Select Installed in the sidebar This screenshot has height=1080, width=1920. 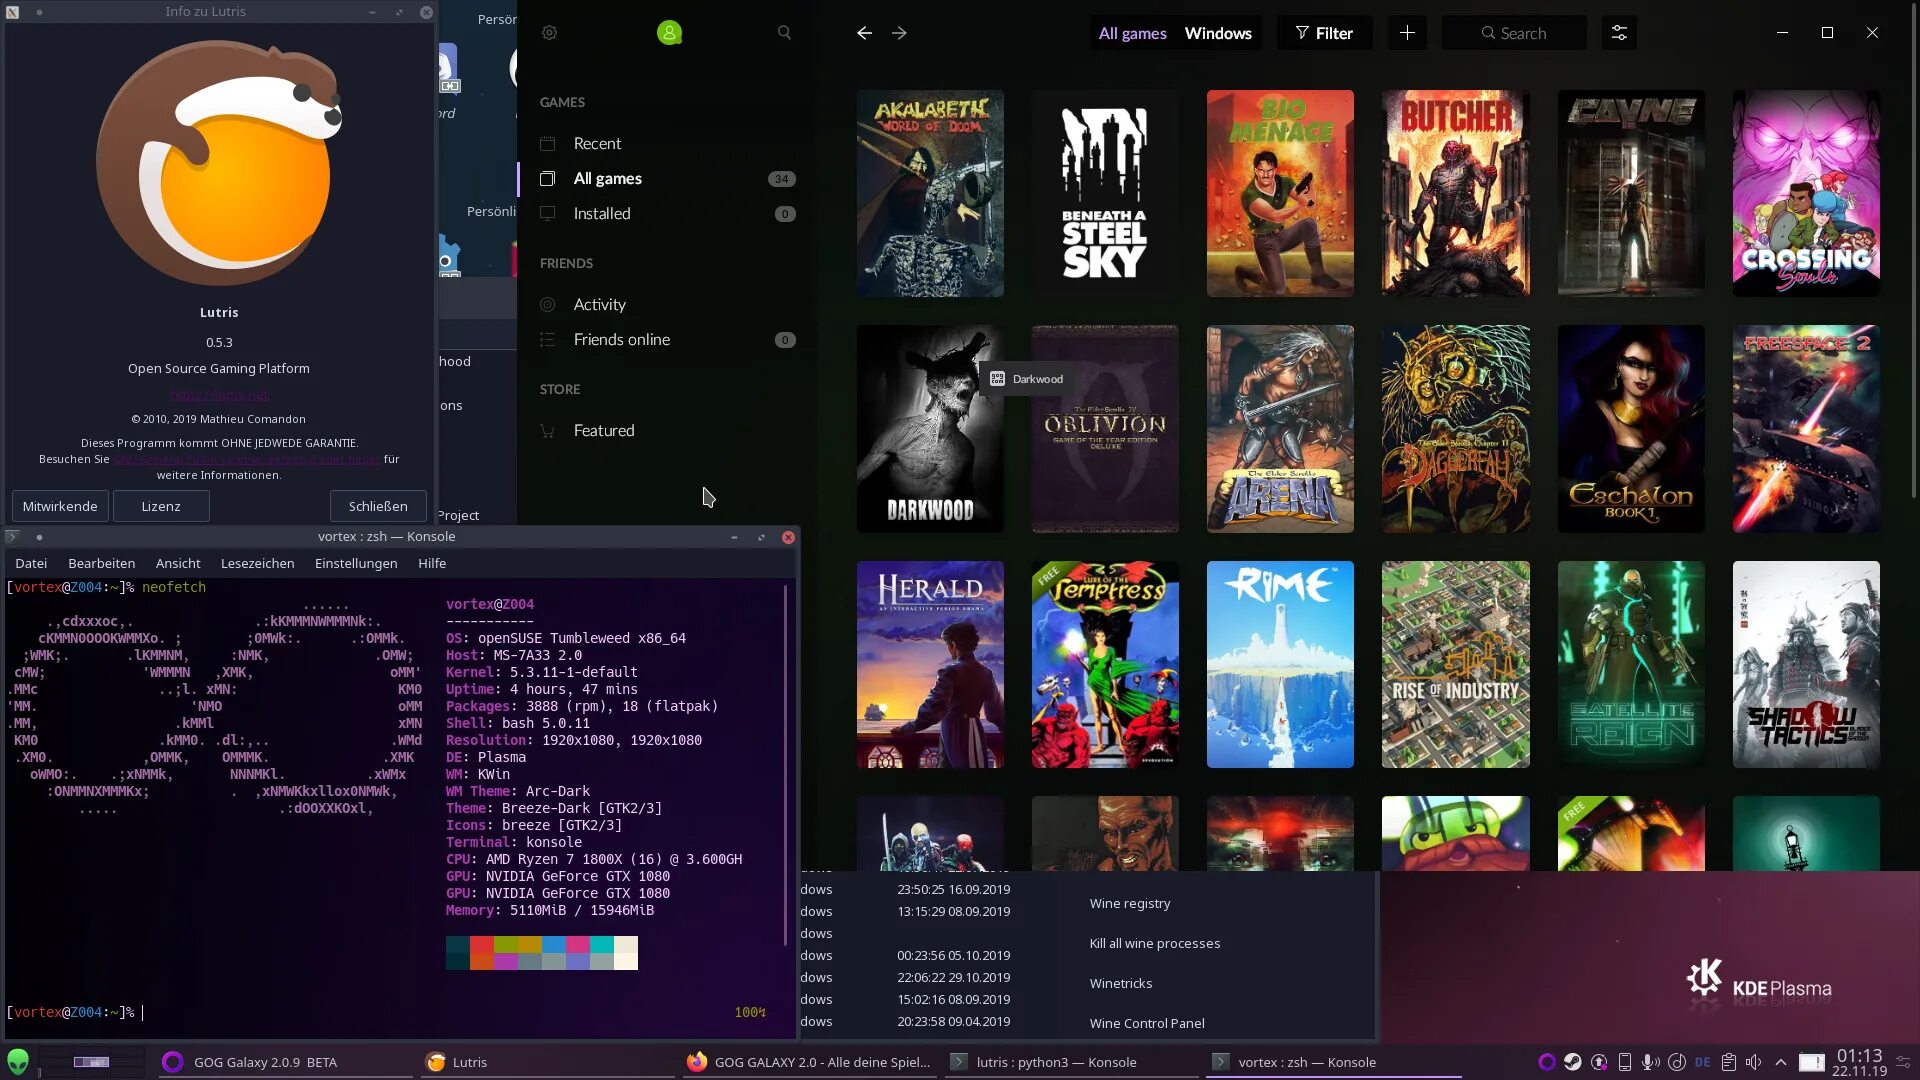tap(667, 214)
